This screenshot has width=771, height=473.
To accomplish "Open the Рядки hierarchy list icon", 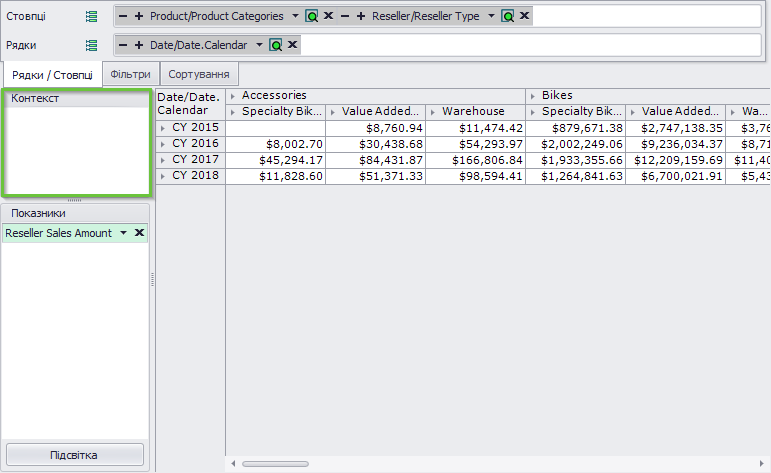I will 91,45.
